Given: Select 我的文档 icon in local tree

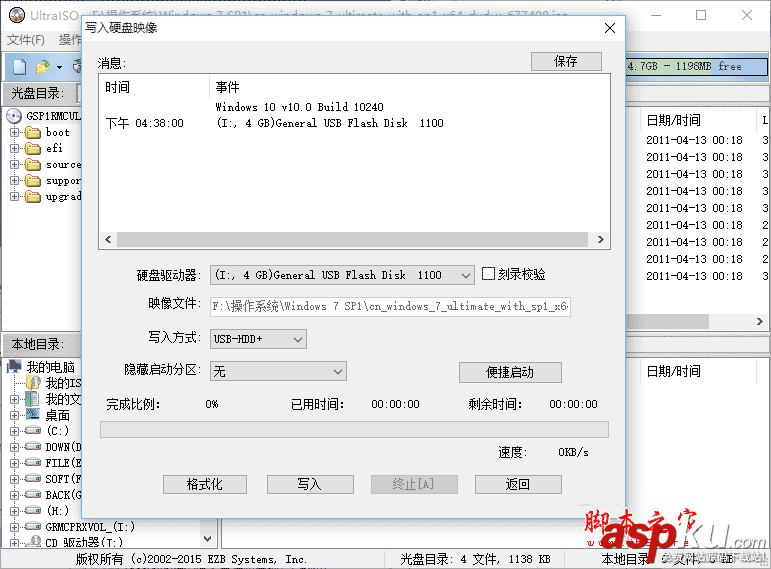Looking at the screenshot, I should [x=33, y=399].
